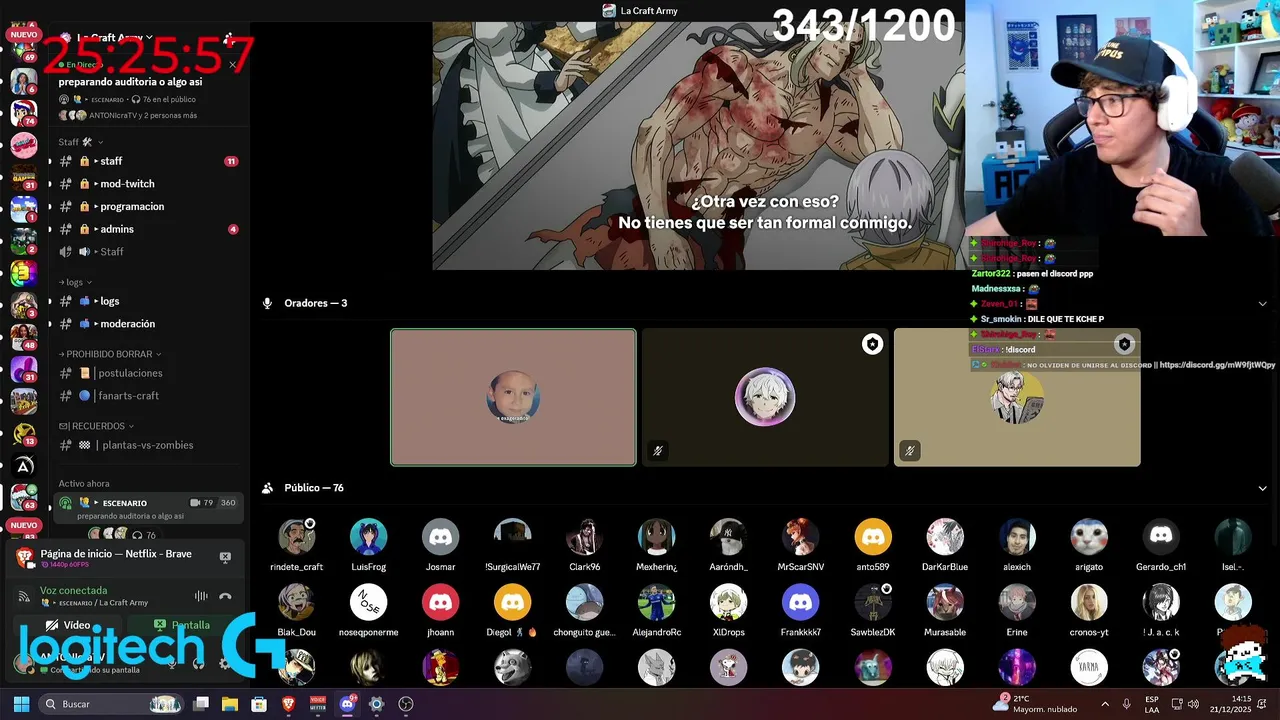
Task: Open voice connection signal info icon
Action: [x=24, y=597]
